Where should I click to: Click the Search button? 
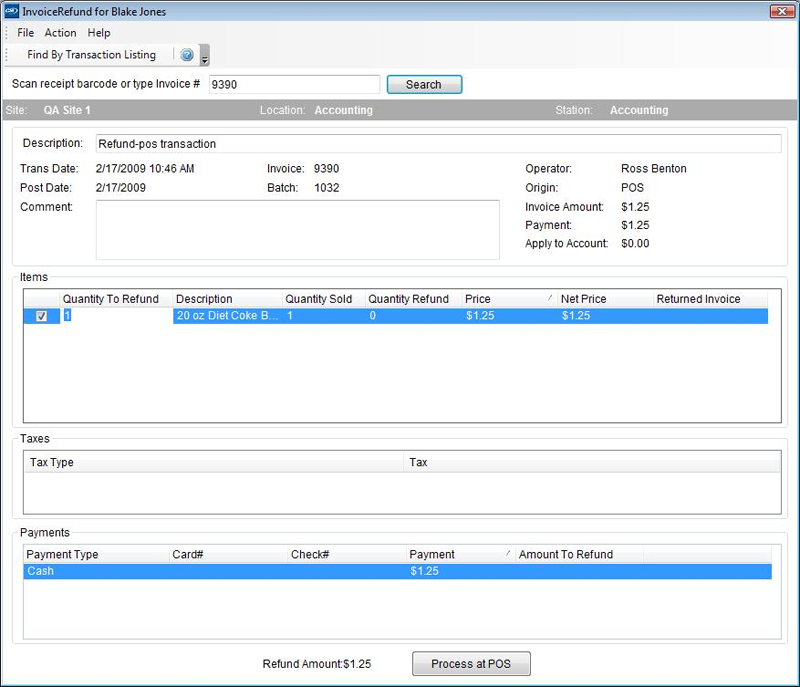pos(424,84)
